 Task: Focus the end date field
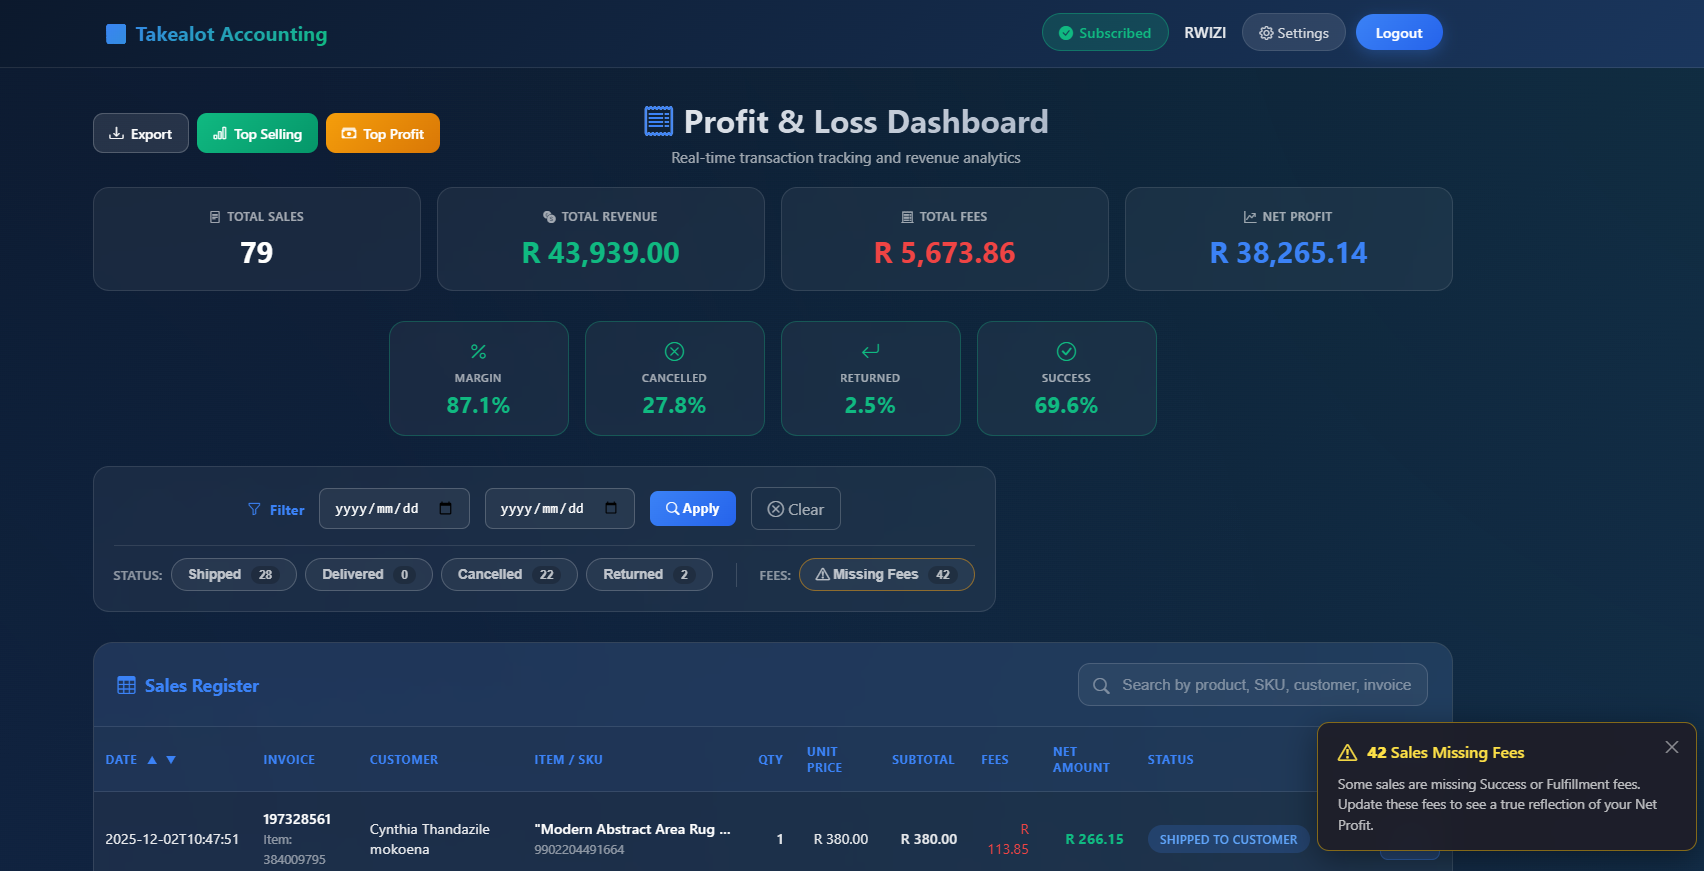(x=559, y=509)
